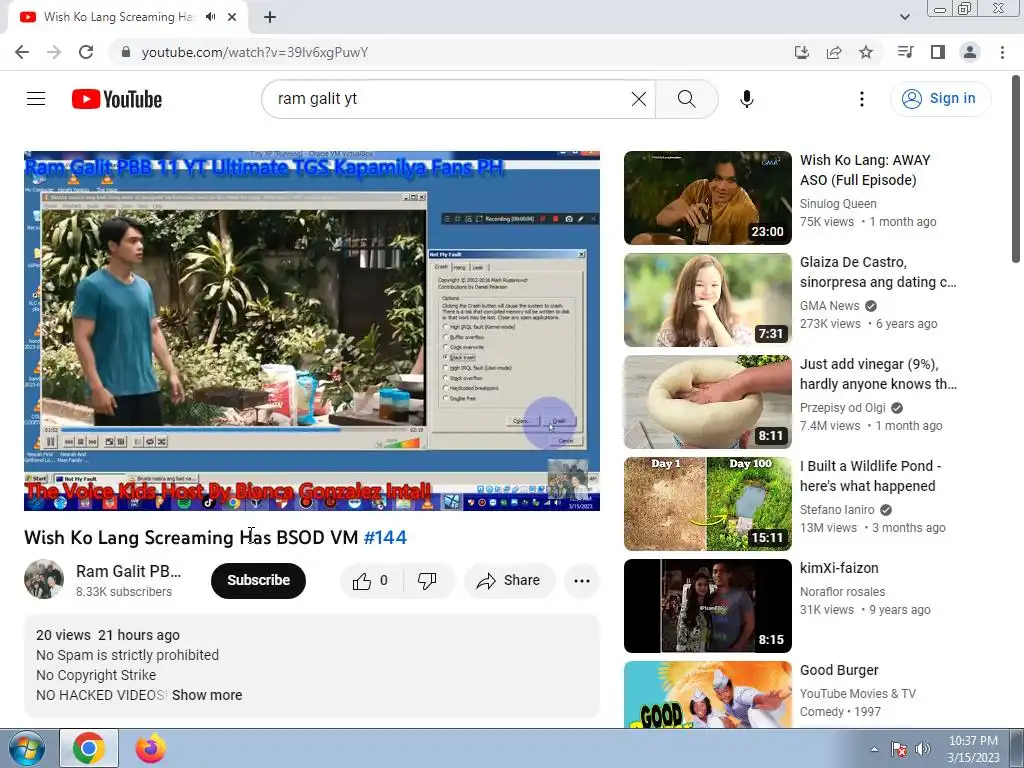This screenshot has width=1024, height=768.
Task: Expand description with Show more
Action: point(207,696)
